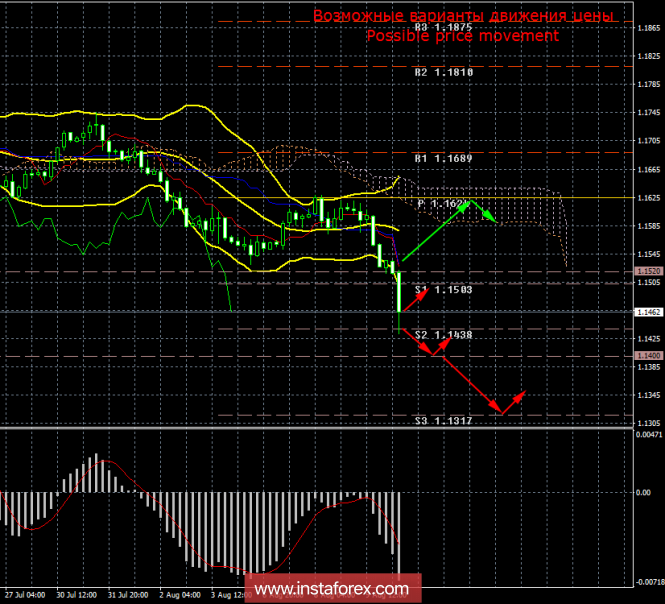Click 1.1745 on the price axis
Screen dimensions: 665x604
coord(649,113)
